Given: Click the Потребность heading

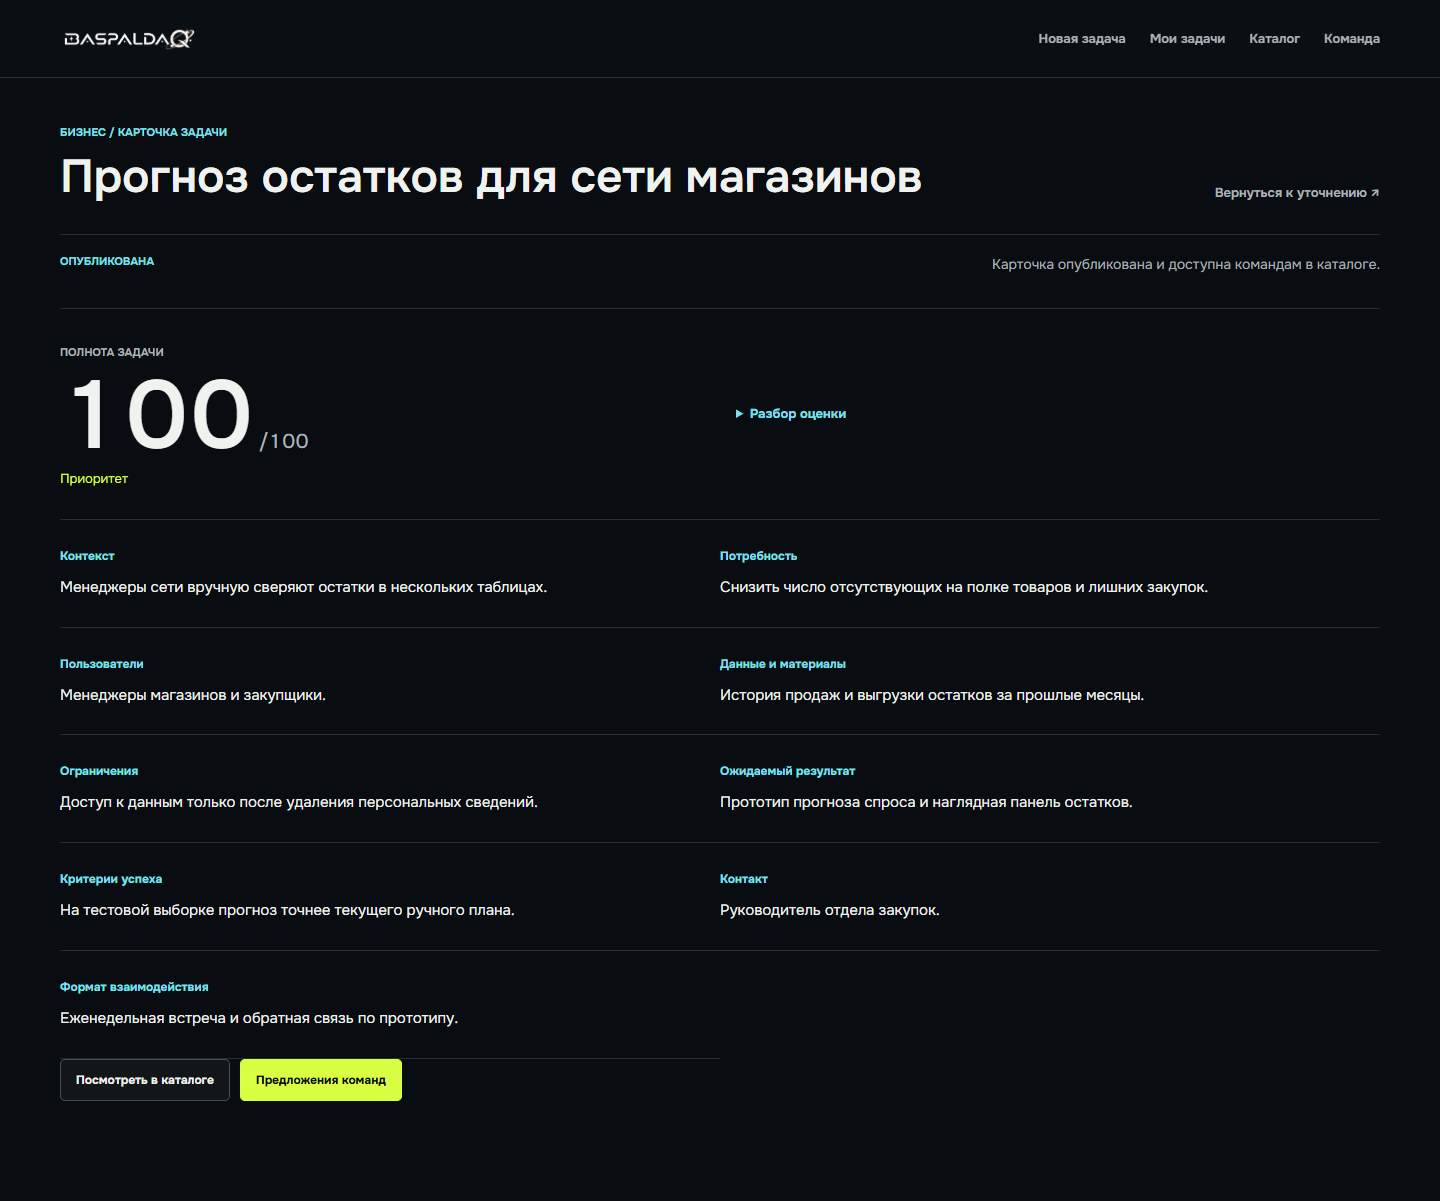Looking at the screenshot, I should pyautogui.click(x=758, y=556).
